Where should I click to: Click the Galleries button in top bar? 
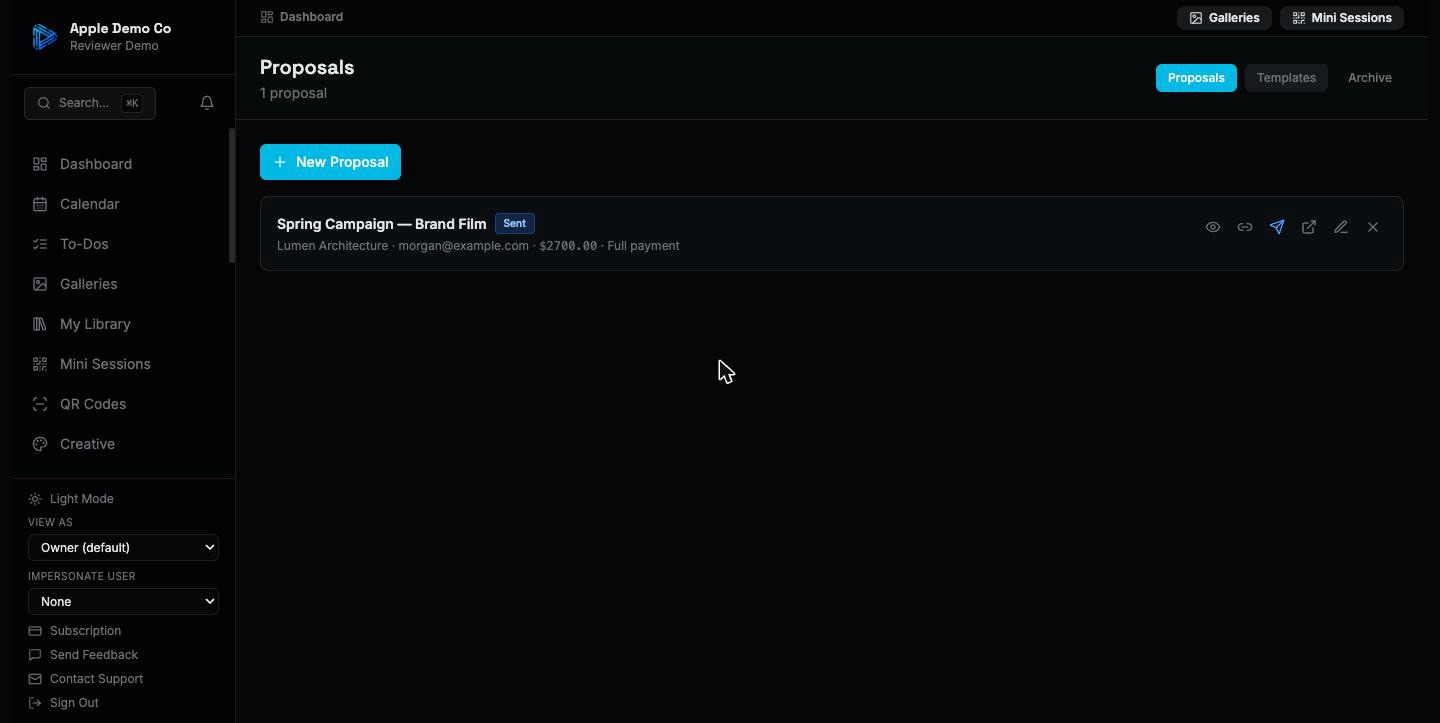[x=1224, y=18]
